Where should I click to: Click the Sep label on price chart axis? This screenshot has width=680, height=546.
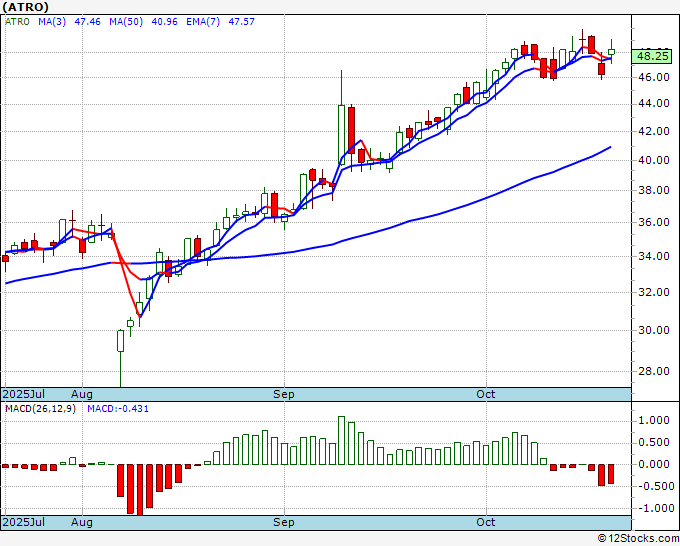284,394
